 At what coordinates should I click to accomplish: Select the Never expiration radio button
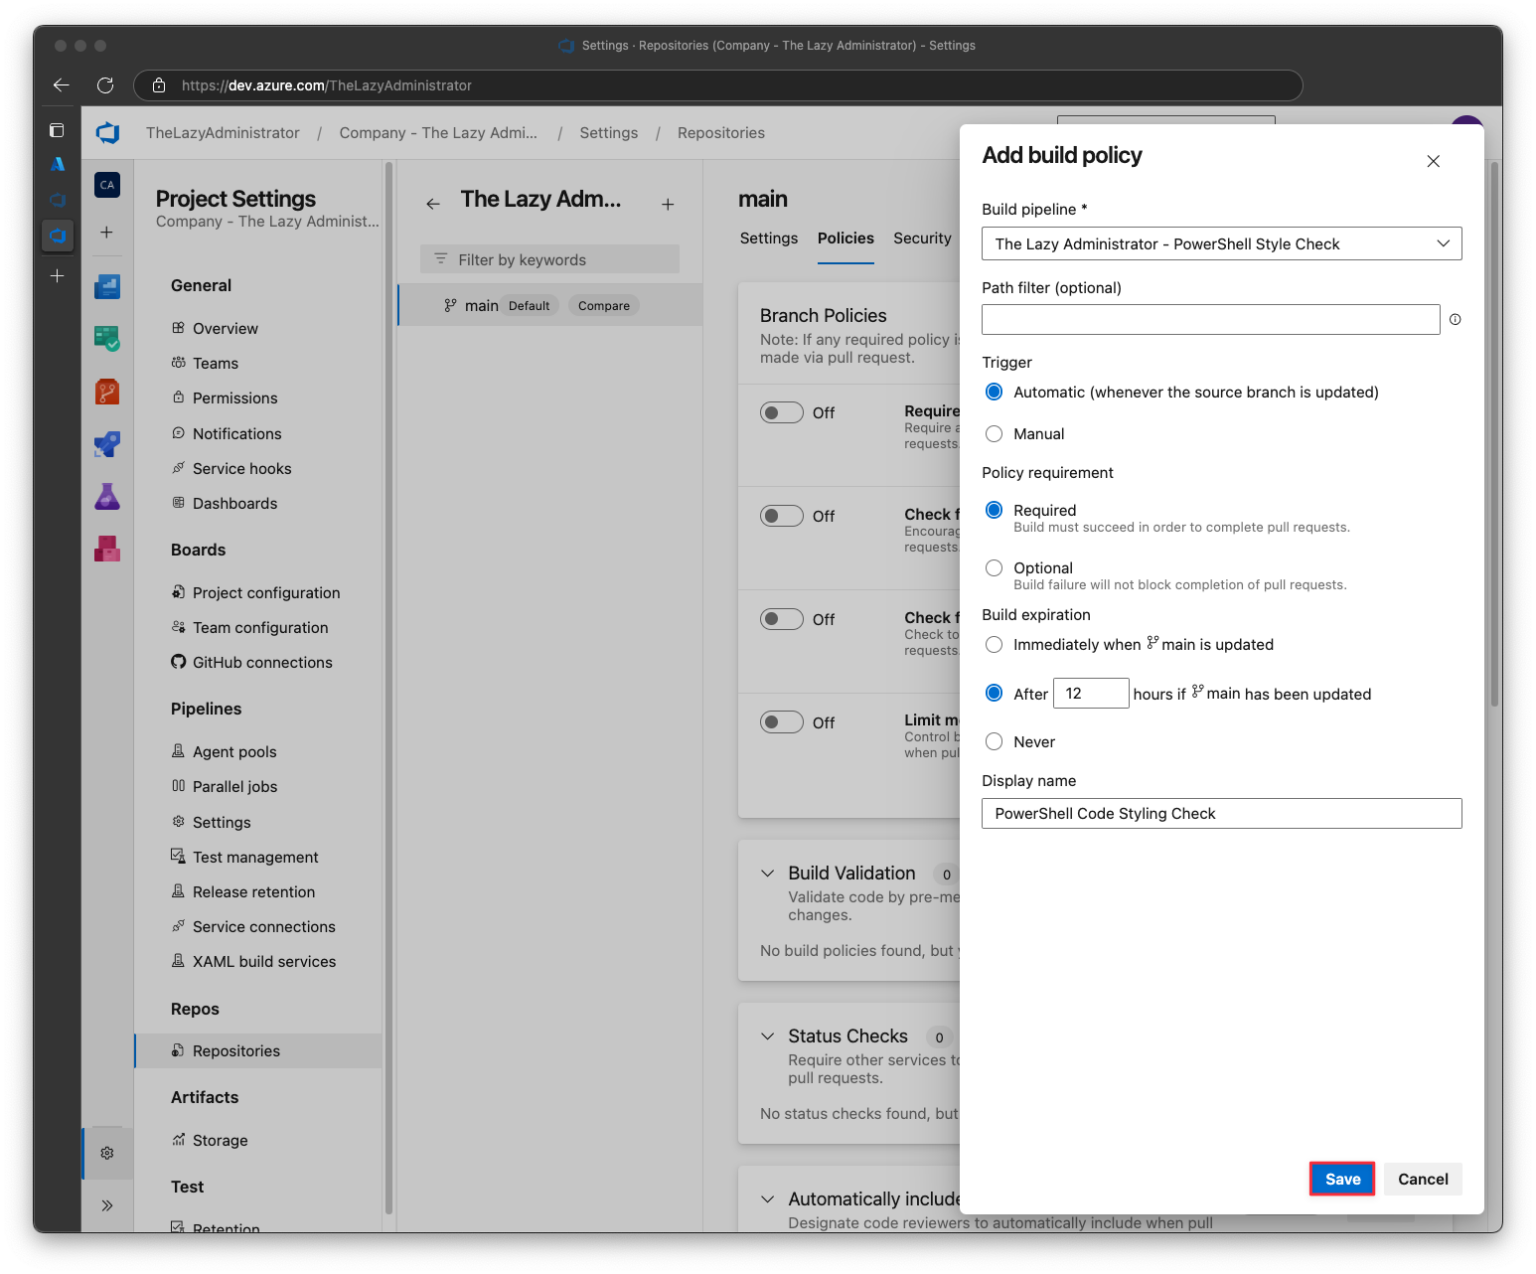click(x=994, y=742)
